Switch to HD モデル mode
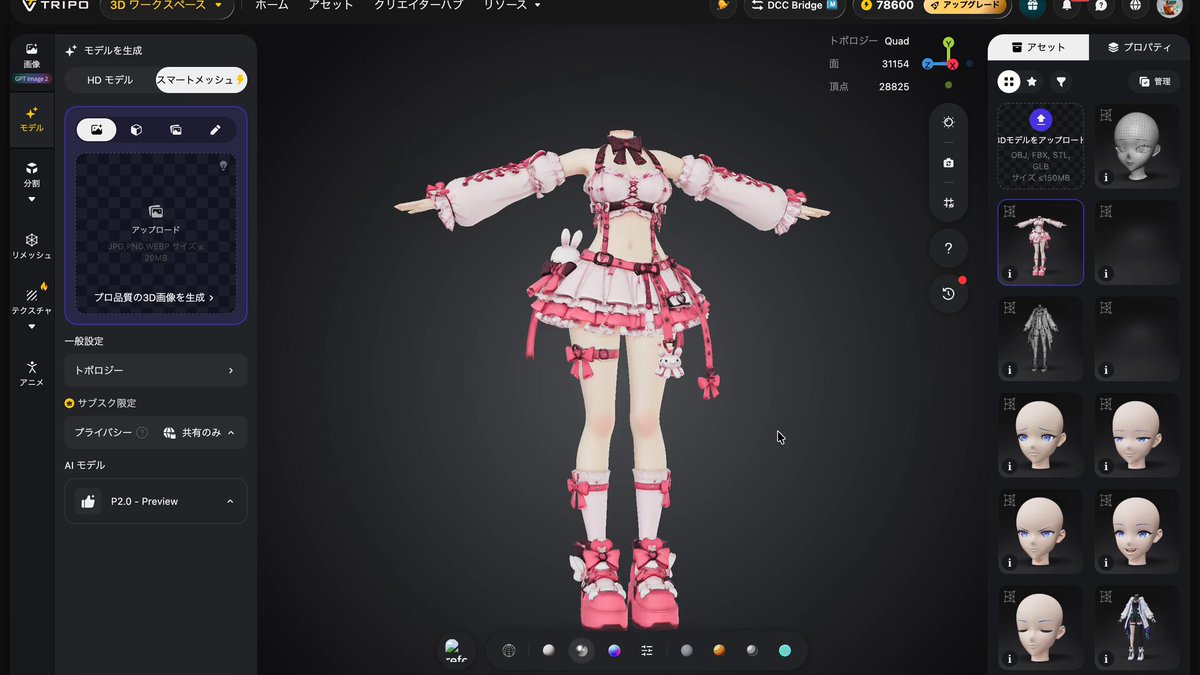The image size is (1200, 675). tap(110, 80)
